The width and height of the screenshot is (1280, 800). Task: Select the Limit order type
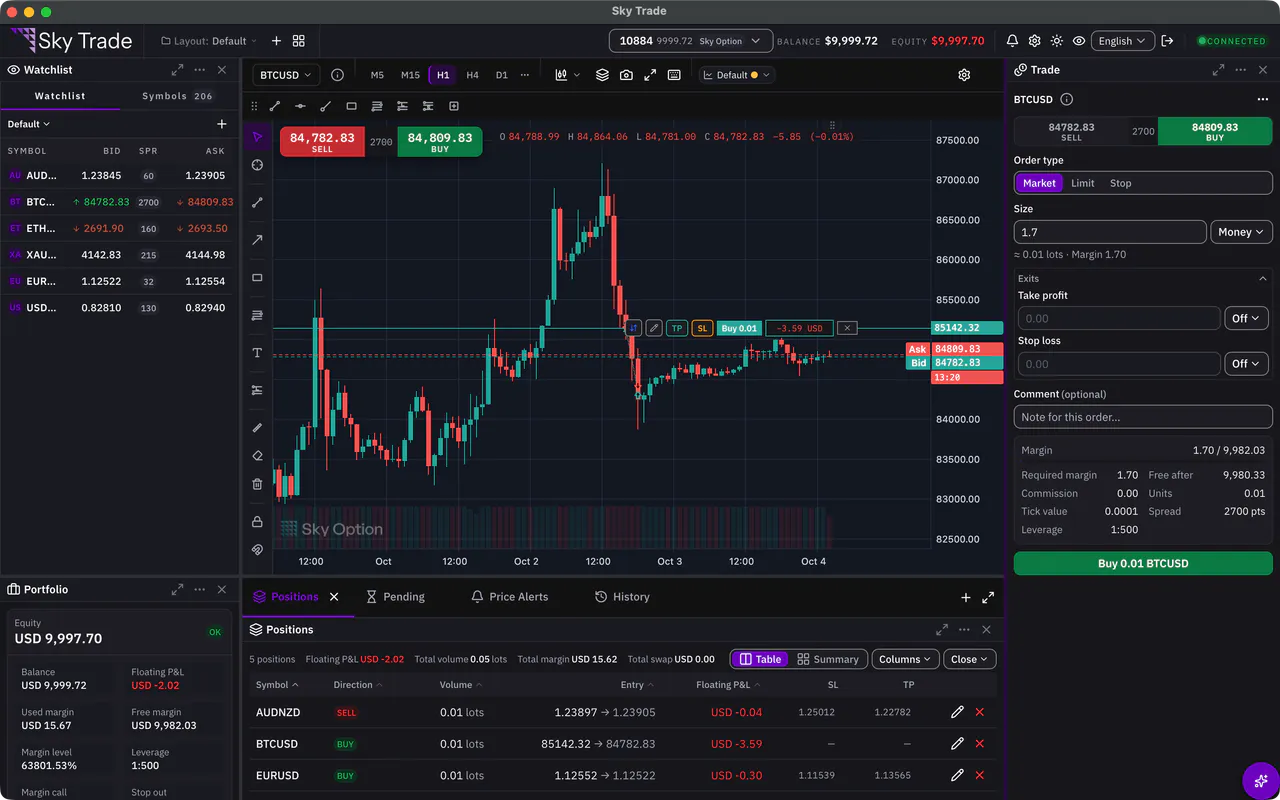pos(1083,183)
